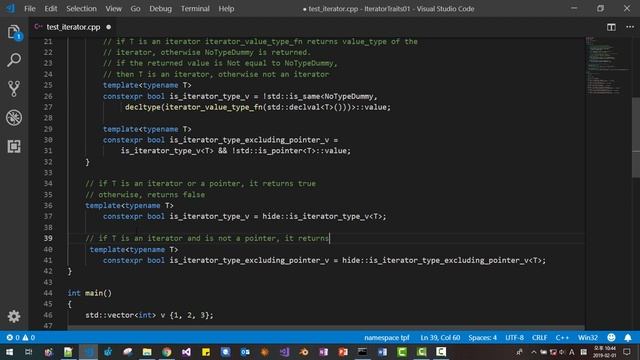Click the errors count in status bar
Image resolution: width=640 pixels, height=360 pixels.
point(13,338)
